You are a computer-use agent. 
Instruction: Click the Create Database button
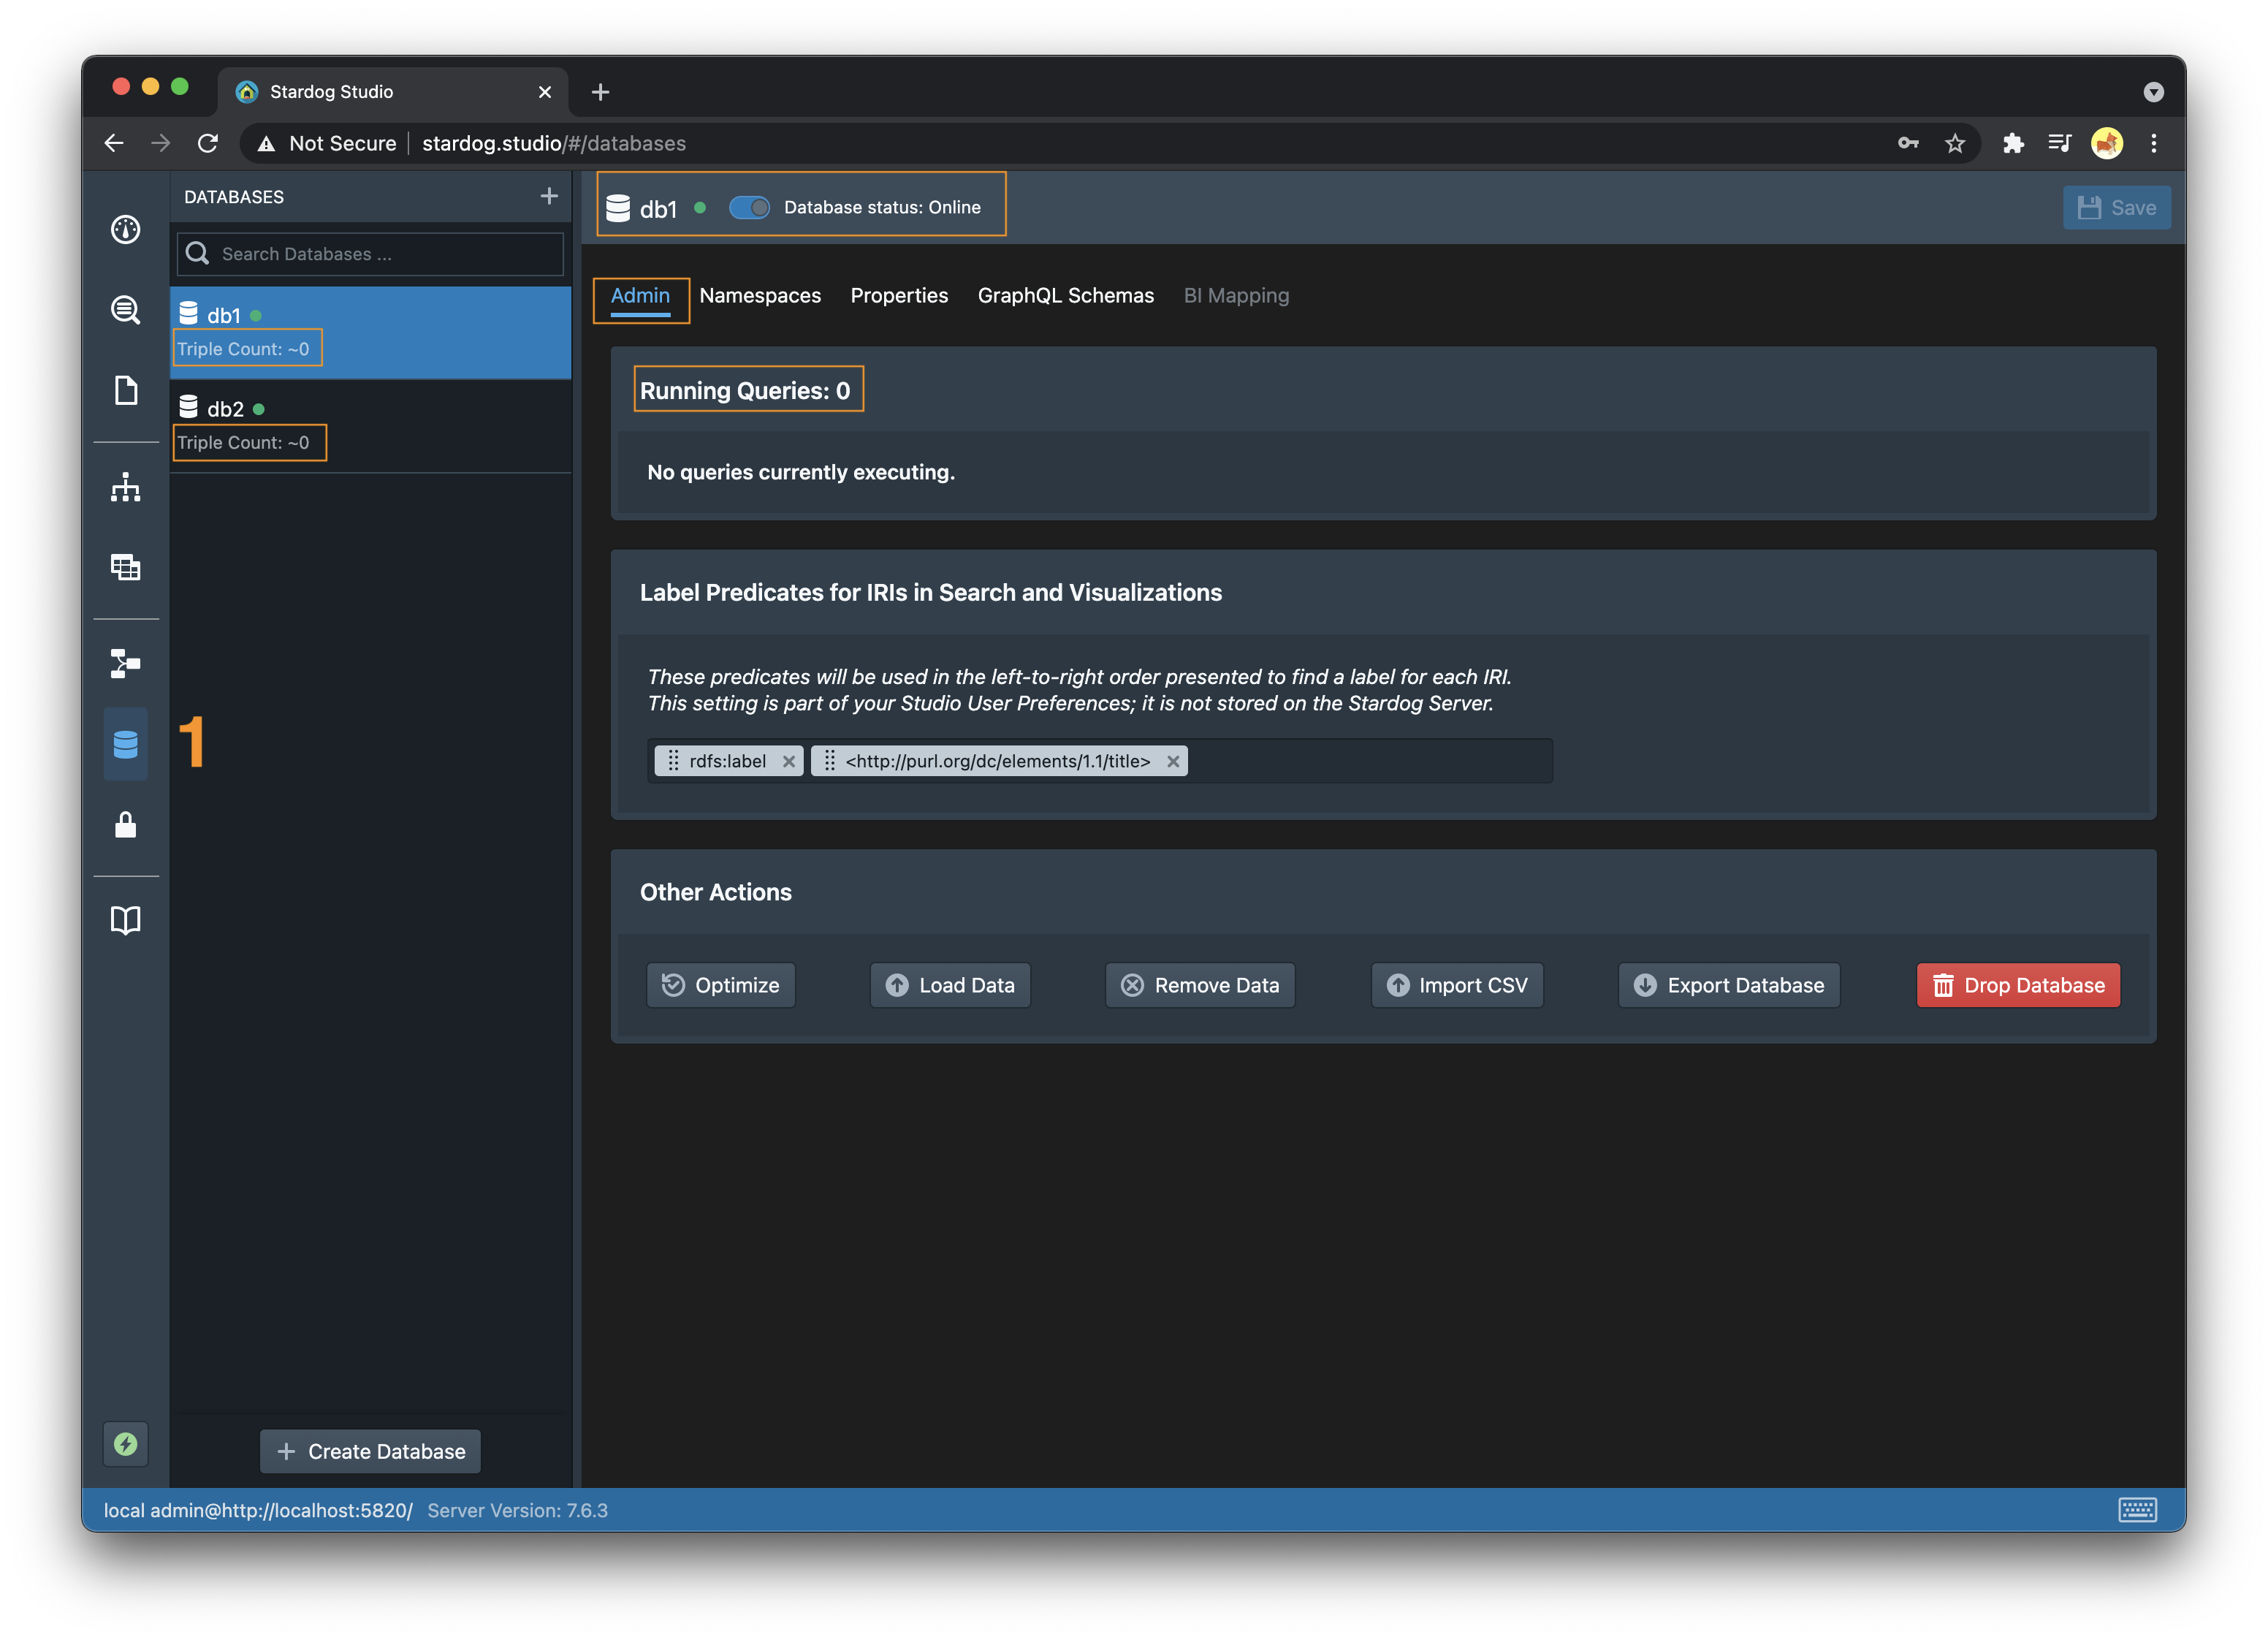point(370,1451)
